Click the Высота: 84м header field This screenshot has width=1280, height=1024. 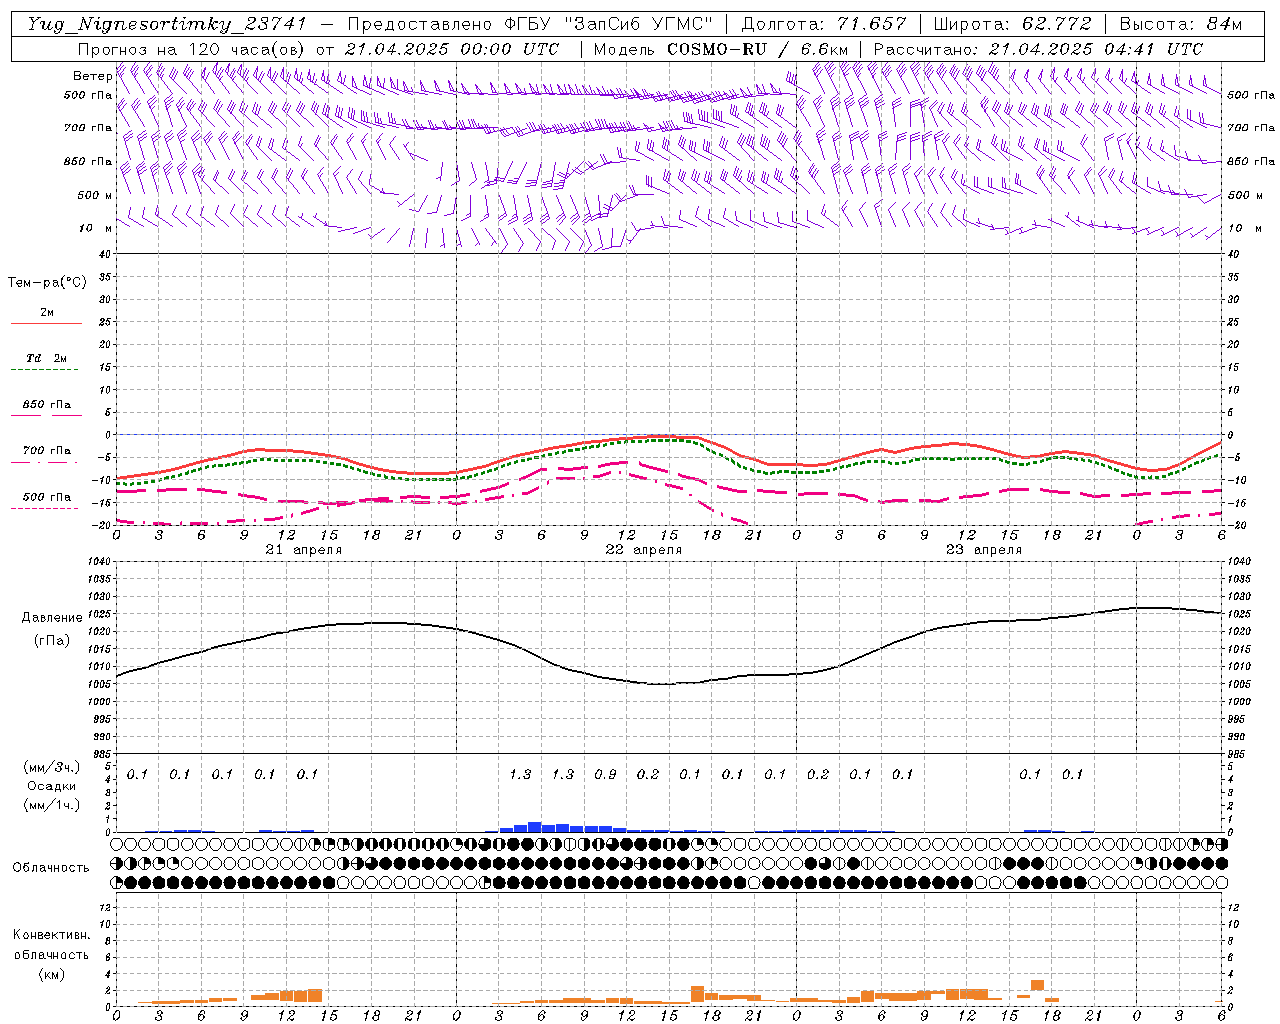[x=1181, y=24]
